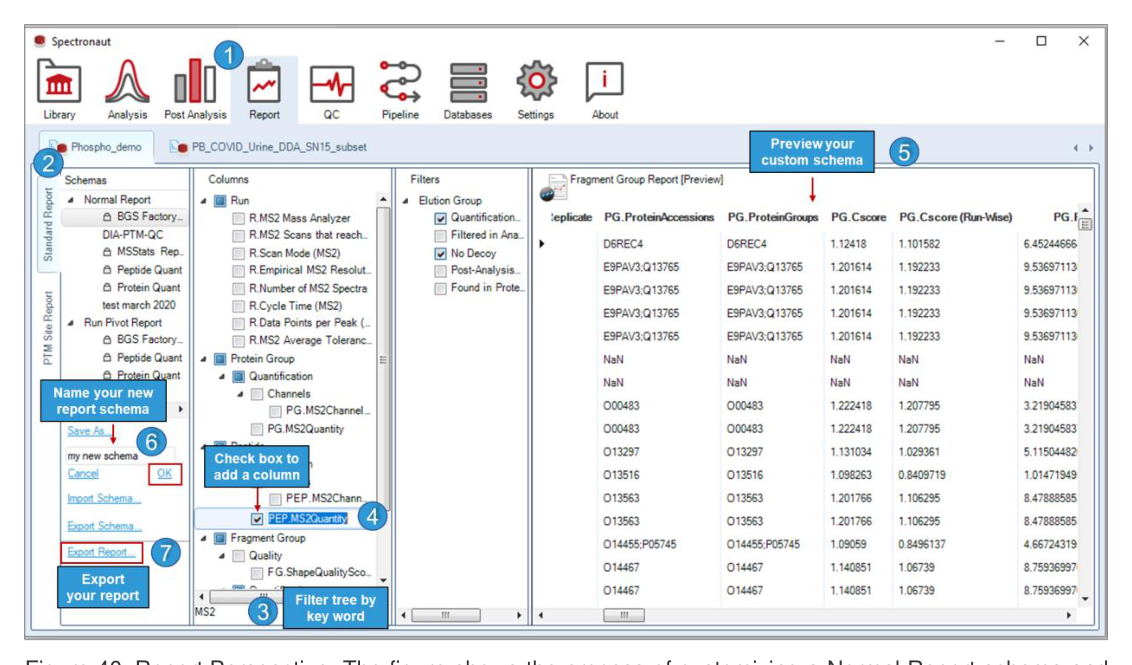This screenshot has height=665, width=1132.
Task: Switch to the Analysis perspective
Action: click(127, 89)
